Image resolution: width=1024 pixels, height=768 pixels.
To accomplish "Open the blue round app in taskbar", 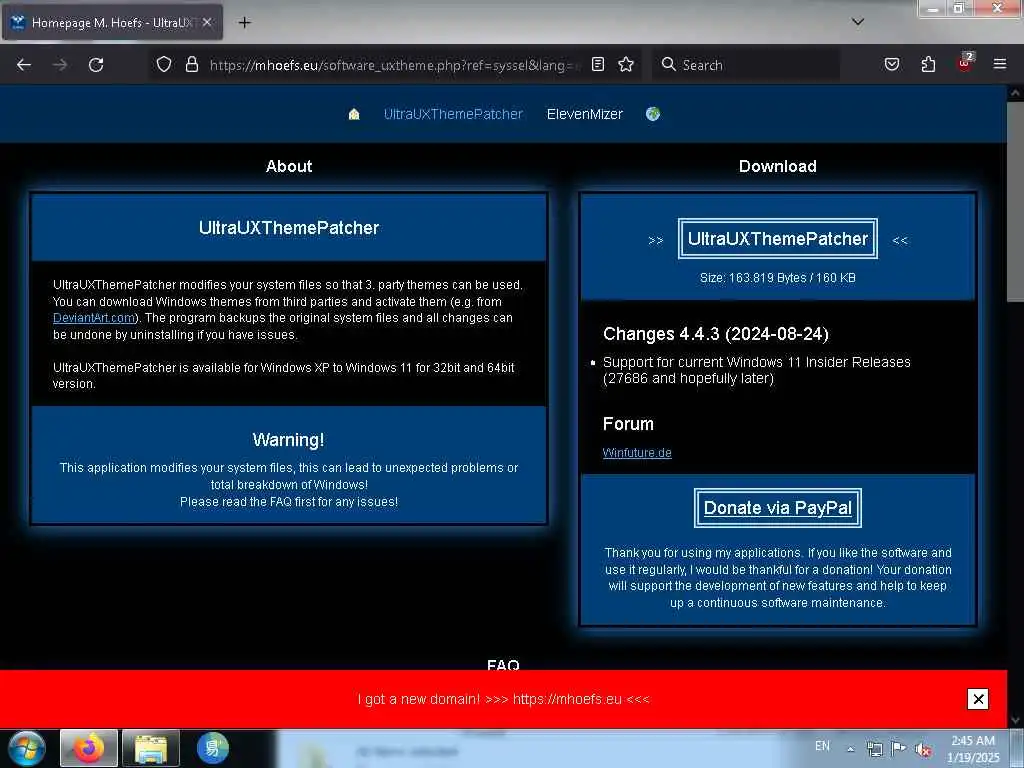I will pos(213,748).
